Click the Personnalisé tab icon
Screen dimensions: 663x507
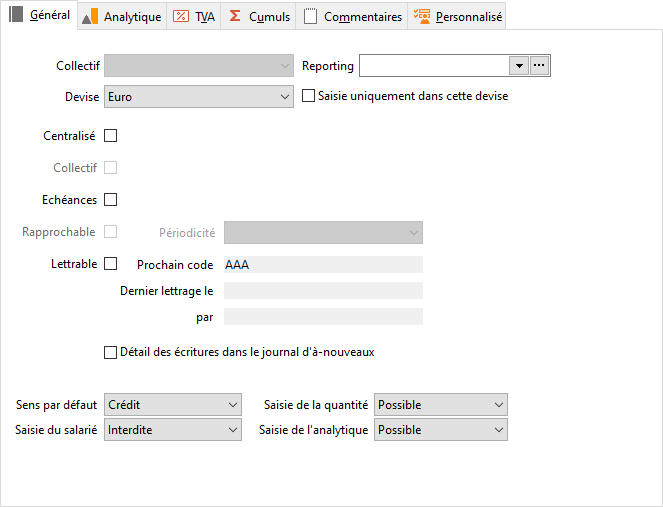point(422,16)
